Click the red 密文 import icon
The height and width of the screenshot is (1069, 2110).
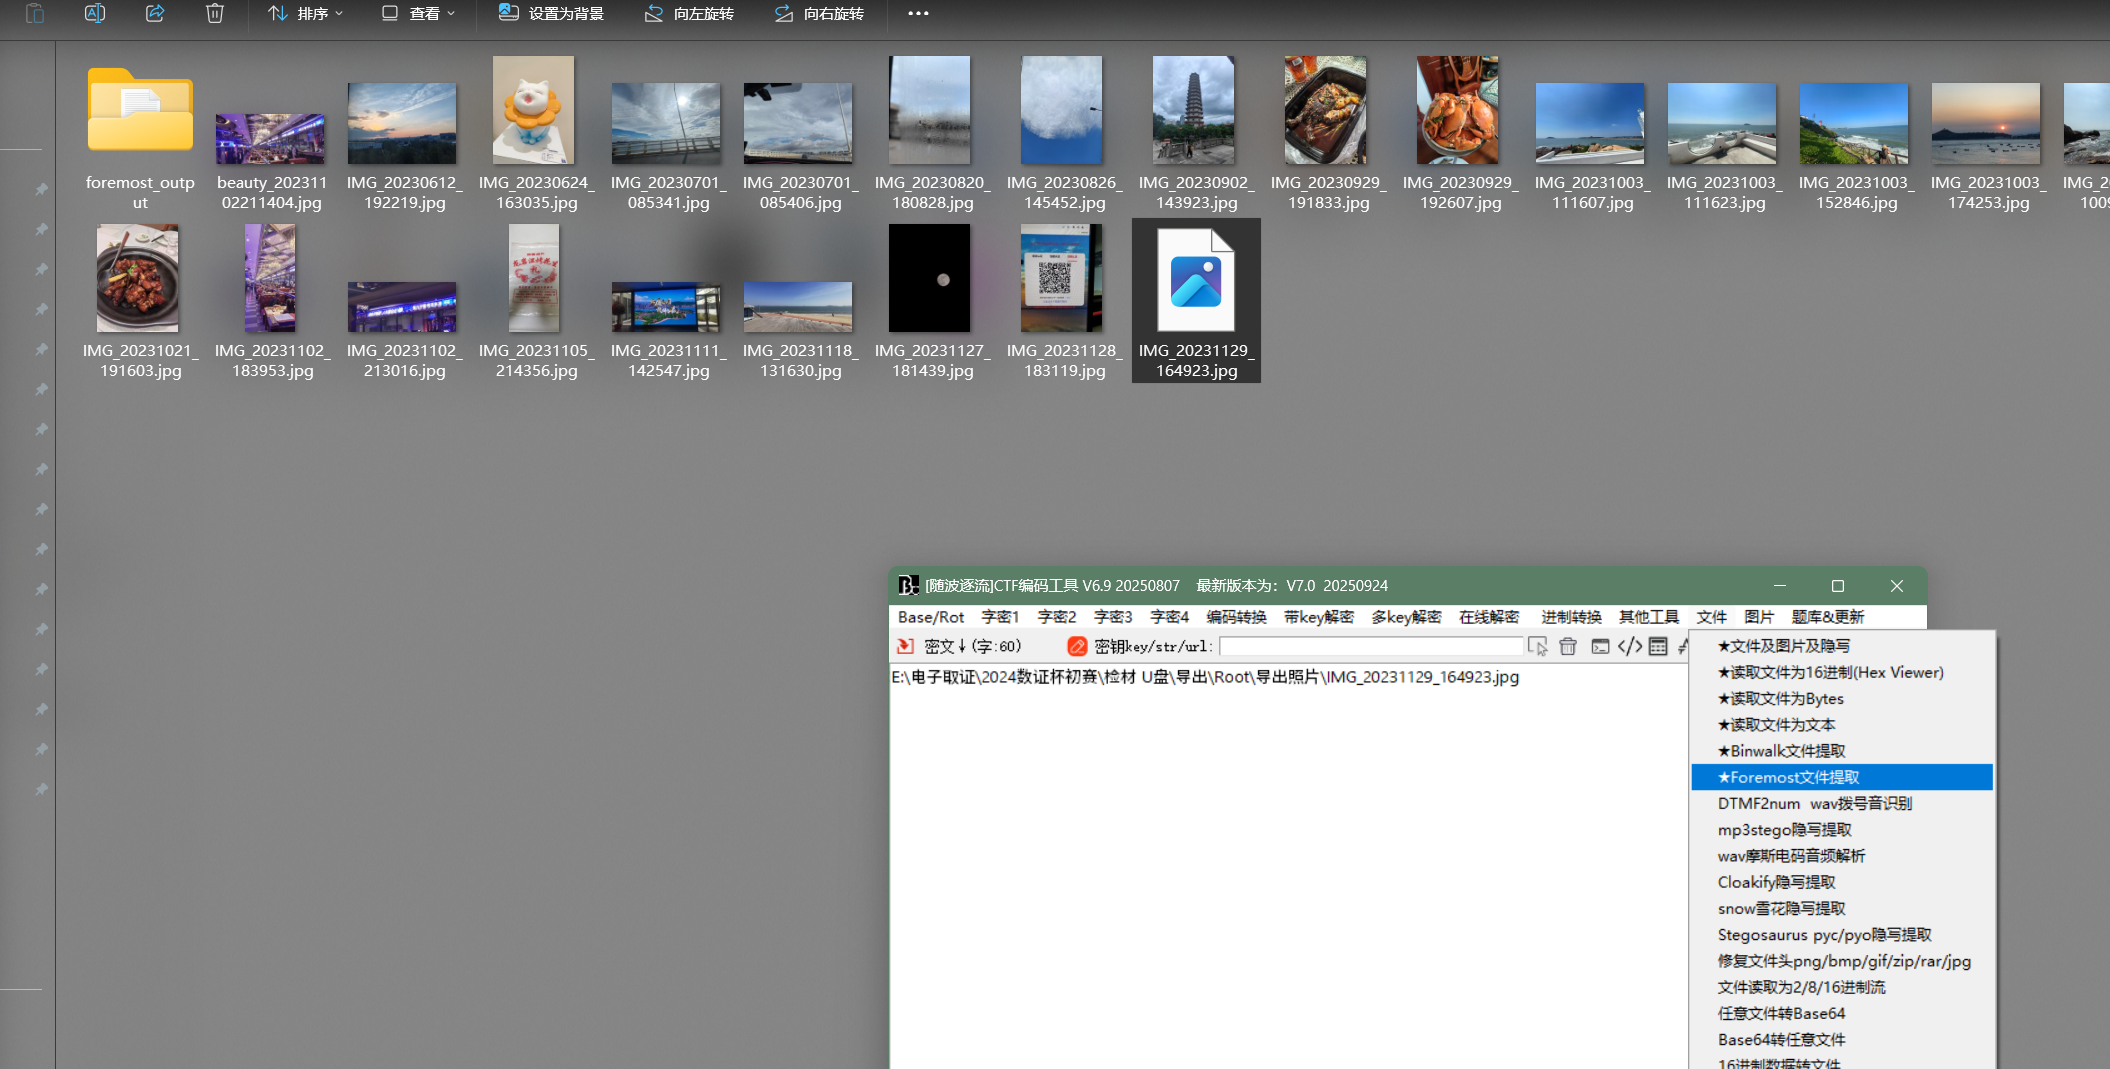tap(906, 646)
